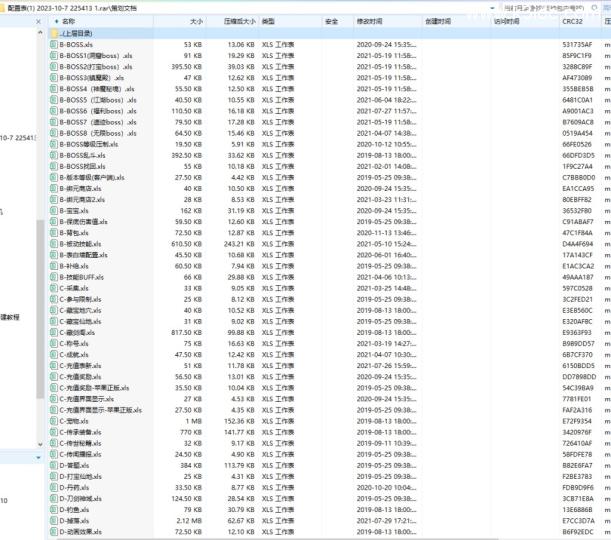This screenshot has height=540, width=611.
Task: Click the 安全 column header
Action: (332, 21)
